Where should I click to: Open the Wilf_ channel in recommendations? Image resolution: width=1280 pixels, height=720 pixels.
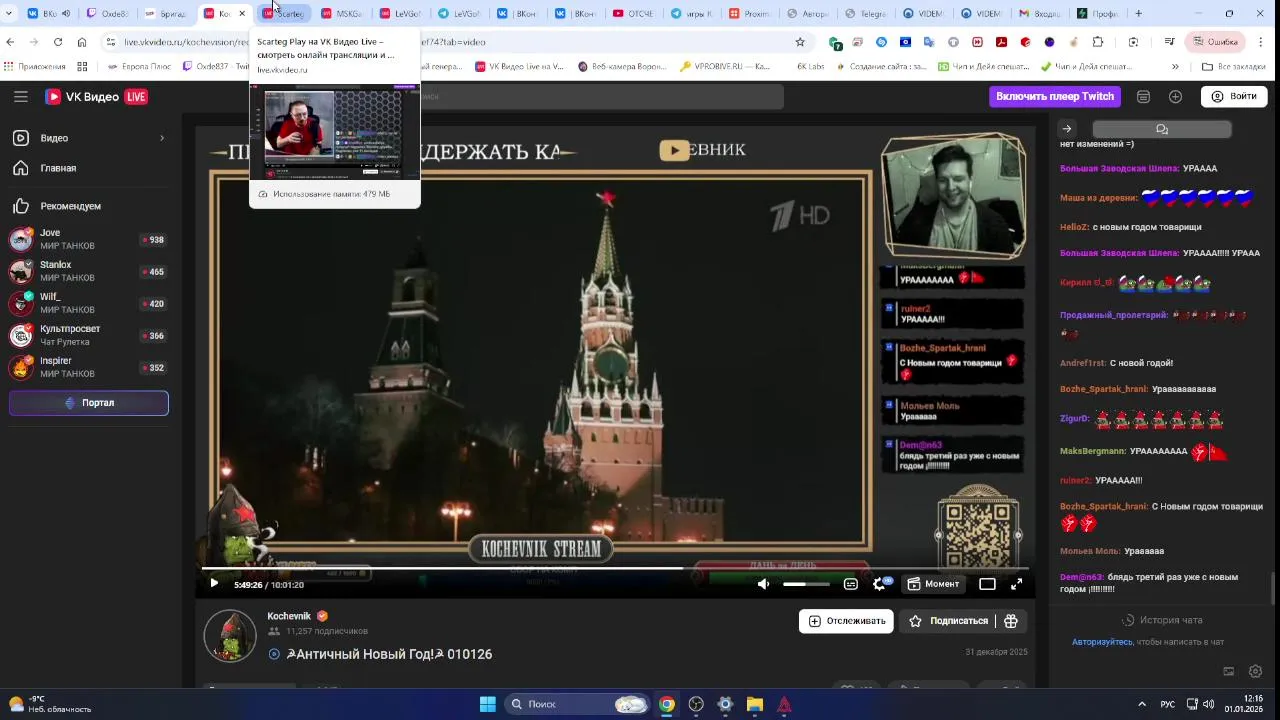click(x=88, y=303)
